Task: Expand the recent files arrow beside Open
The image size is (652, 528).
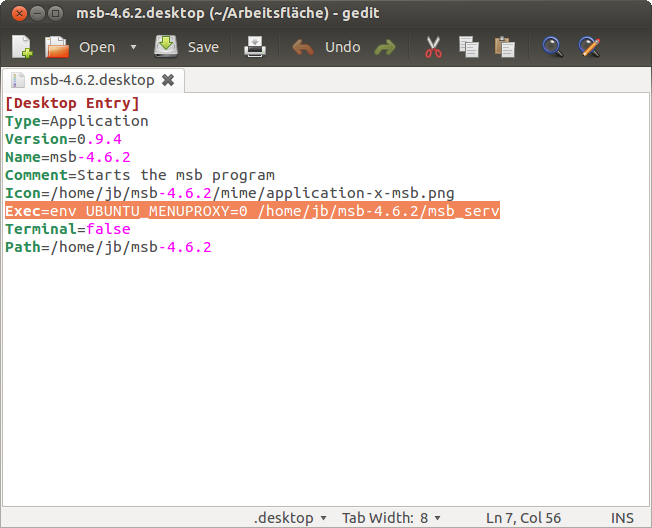Action: coord(133,47)
